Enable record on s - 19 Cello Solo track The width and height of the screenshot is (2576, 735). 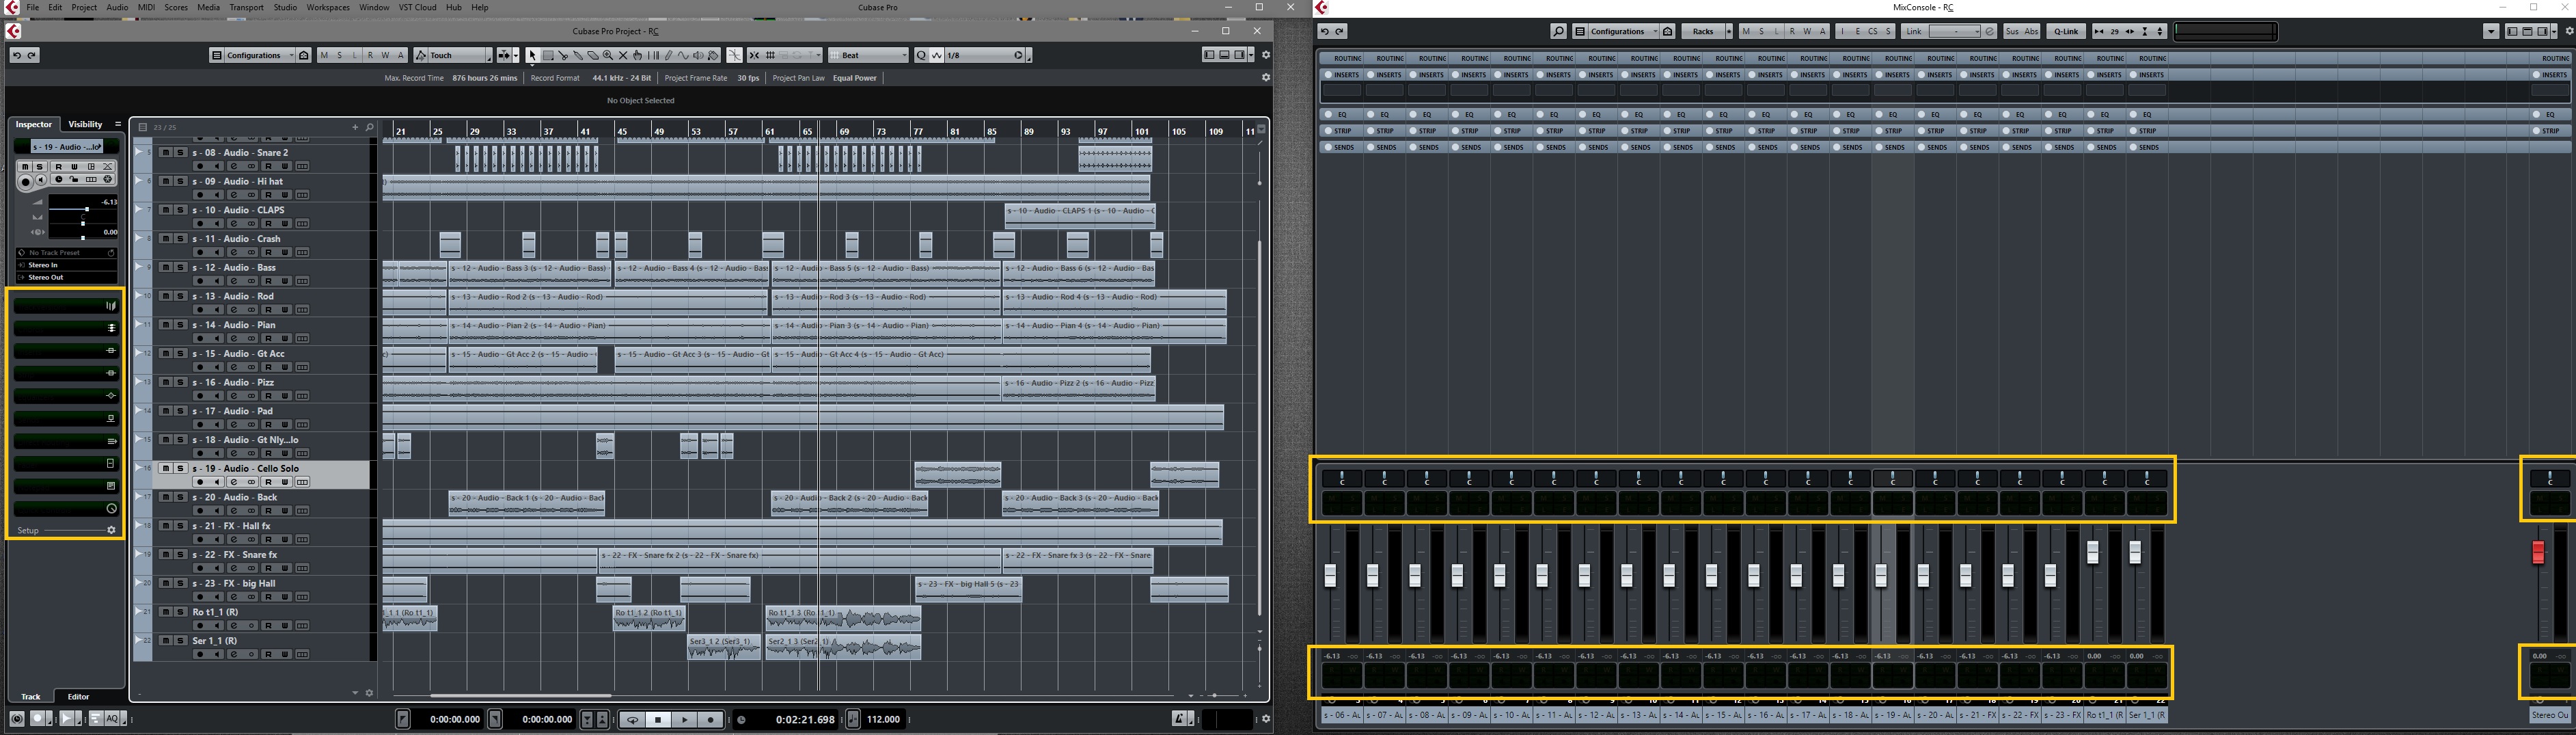pos(200,482)
